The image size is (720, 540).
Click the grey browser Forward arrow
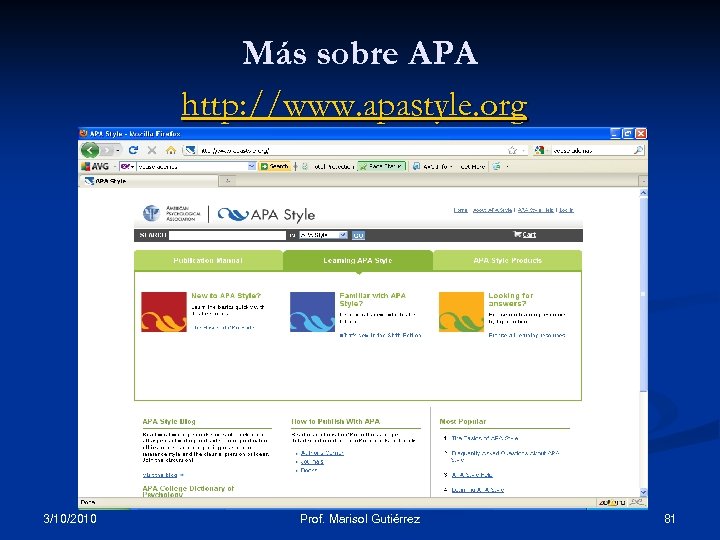point(107,150)
